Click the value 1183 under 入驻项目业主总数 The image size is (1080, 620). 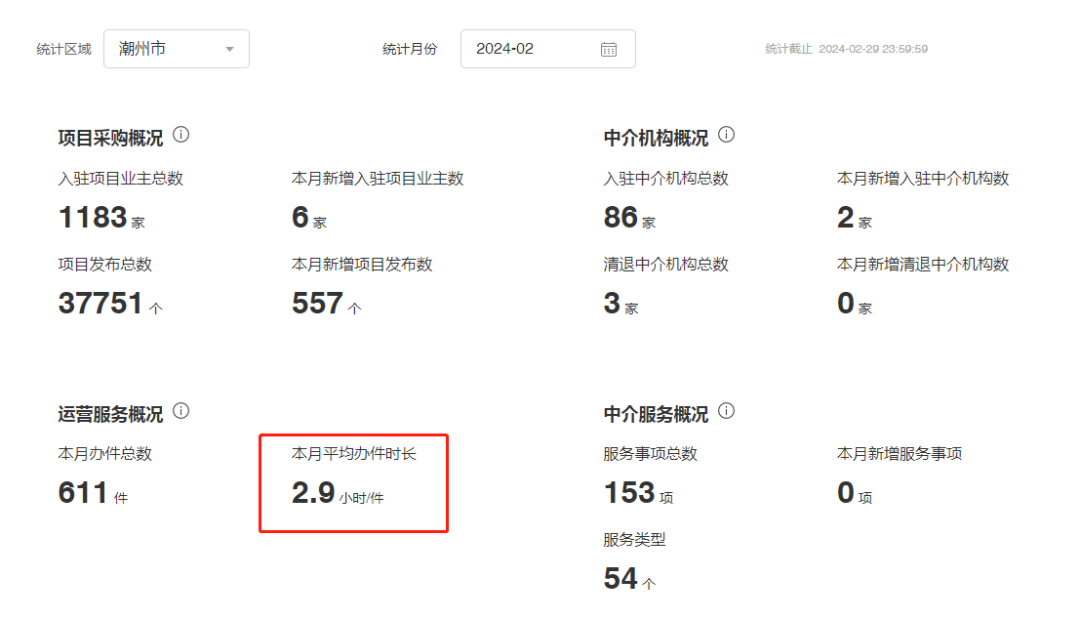[x=93, y=217]
